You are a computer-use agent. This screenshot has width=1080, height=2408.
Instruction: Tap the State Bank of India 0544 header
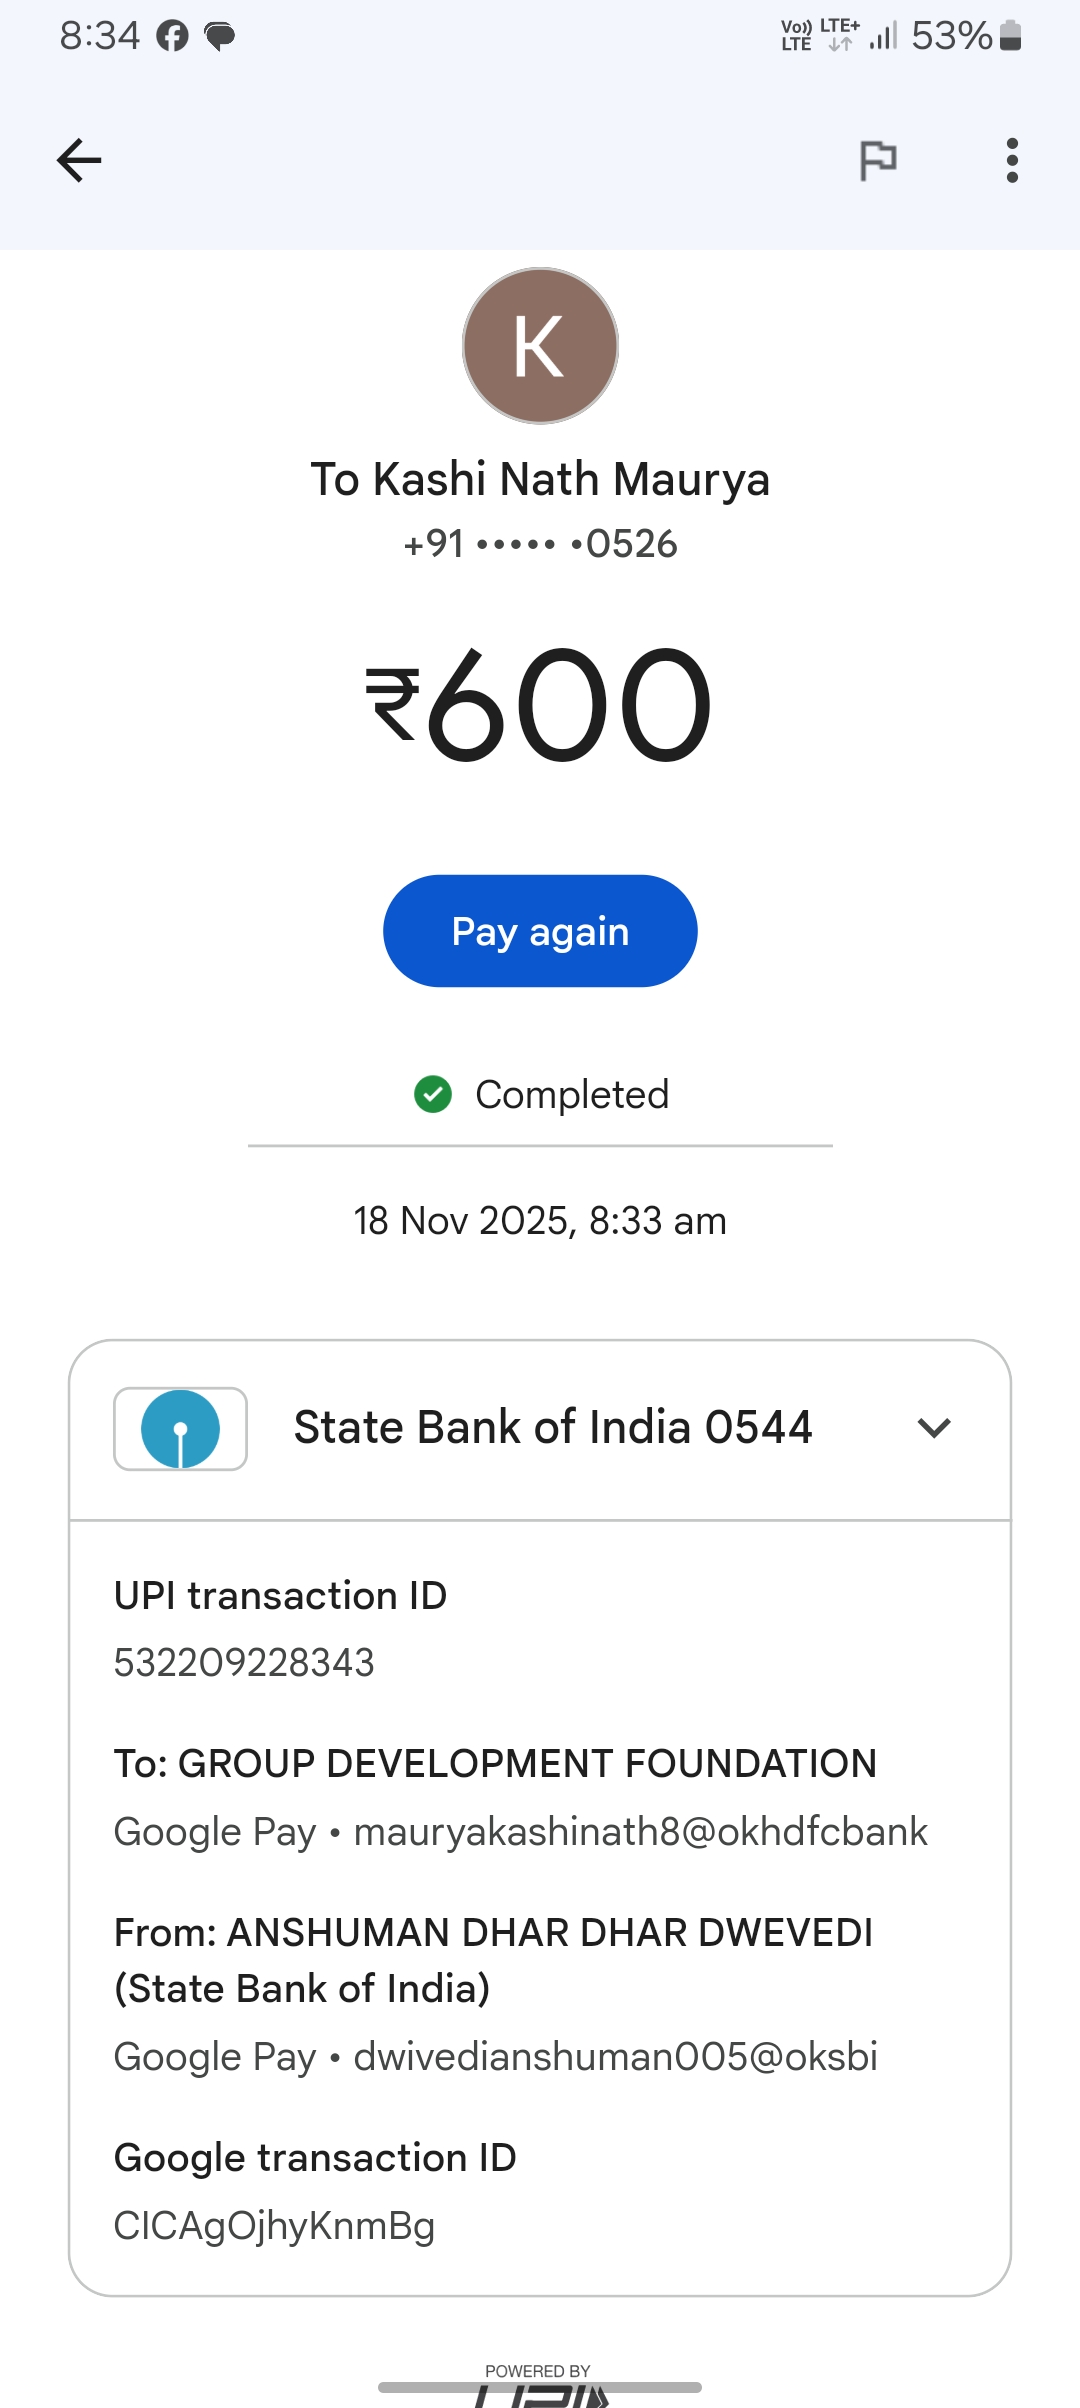coord(552,1428)
